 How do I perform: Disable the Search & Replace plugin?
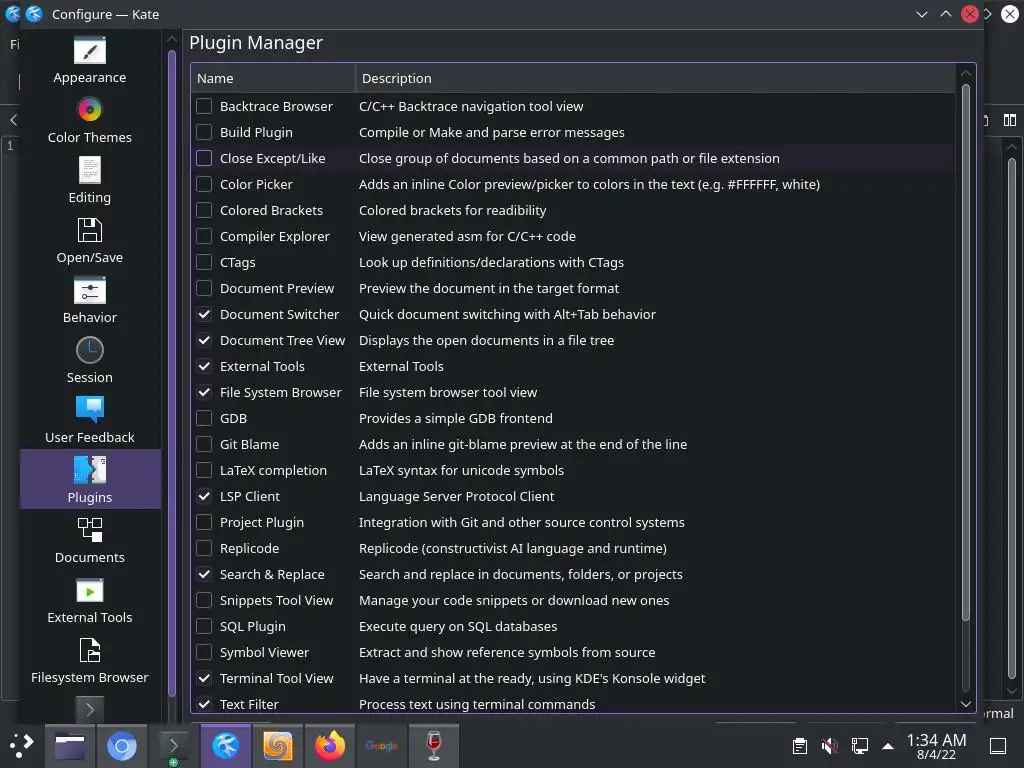pos(204,574)
